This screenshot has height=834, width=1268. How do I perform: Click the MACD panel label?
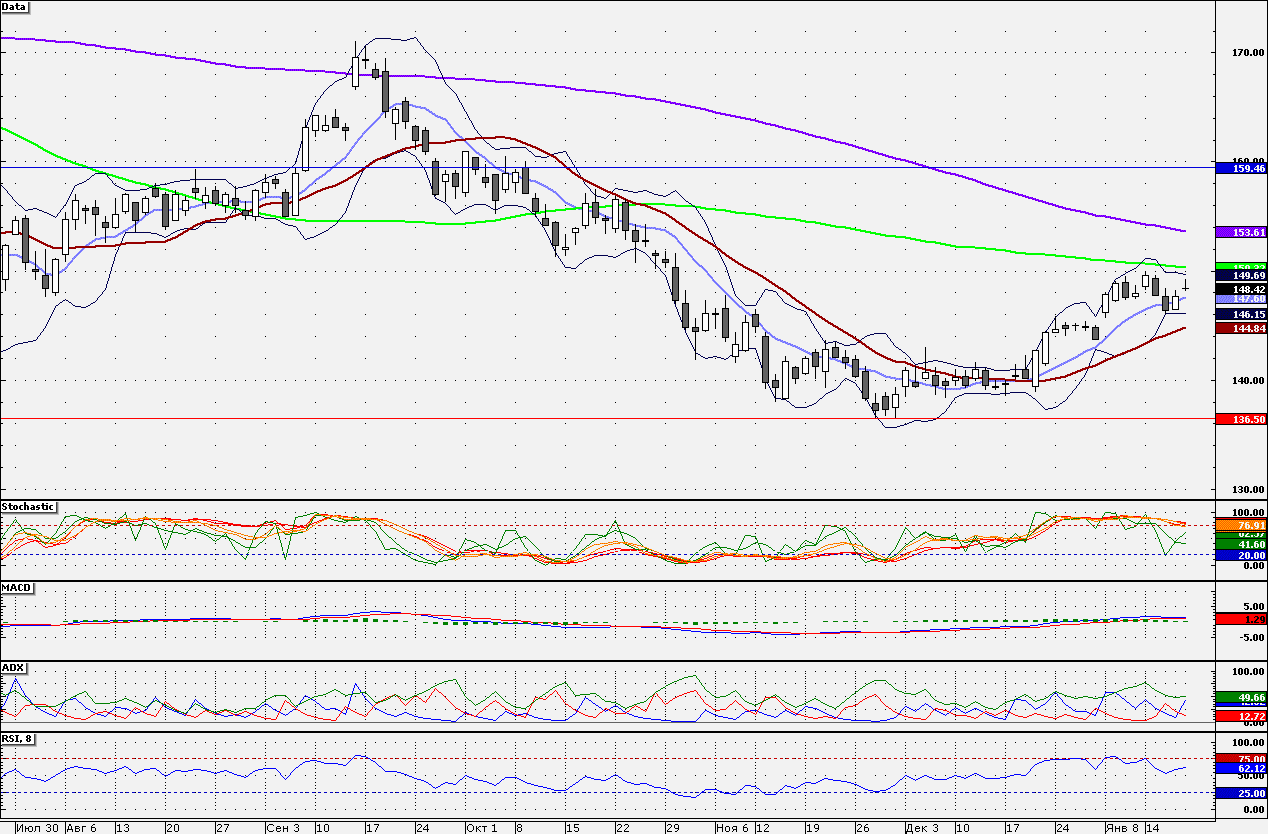pyautogui.click(x=16, y=587)
